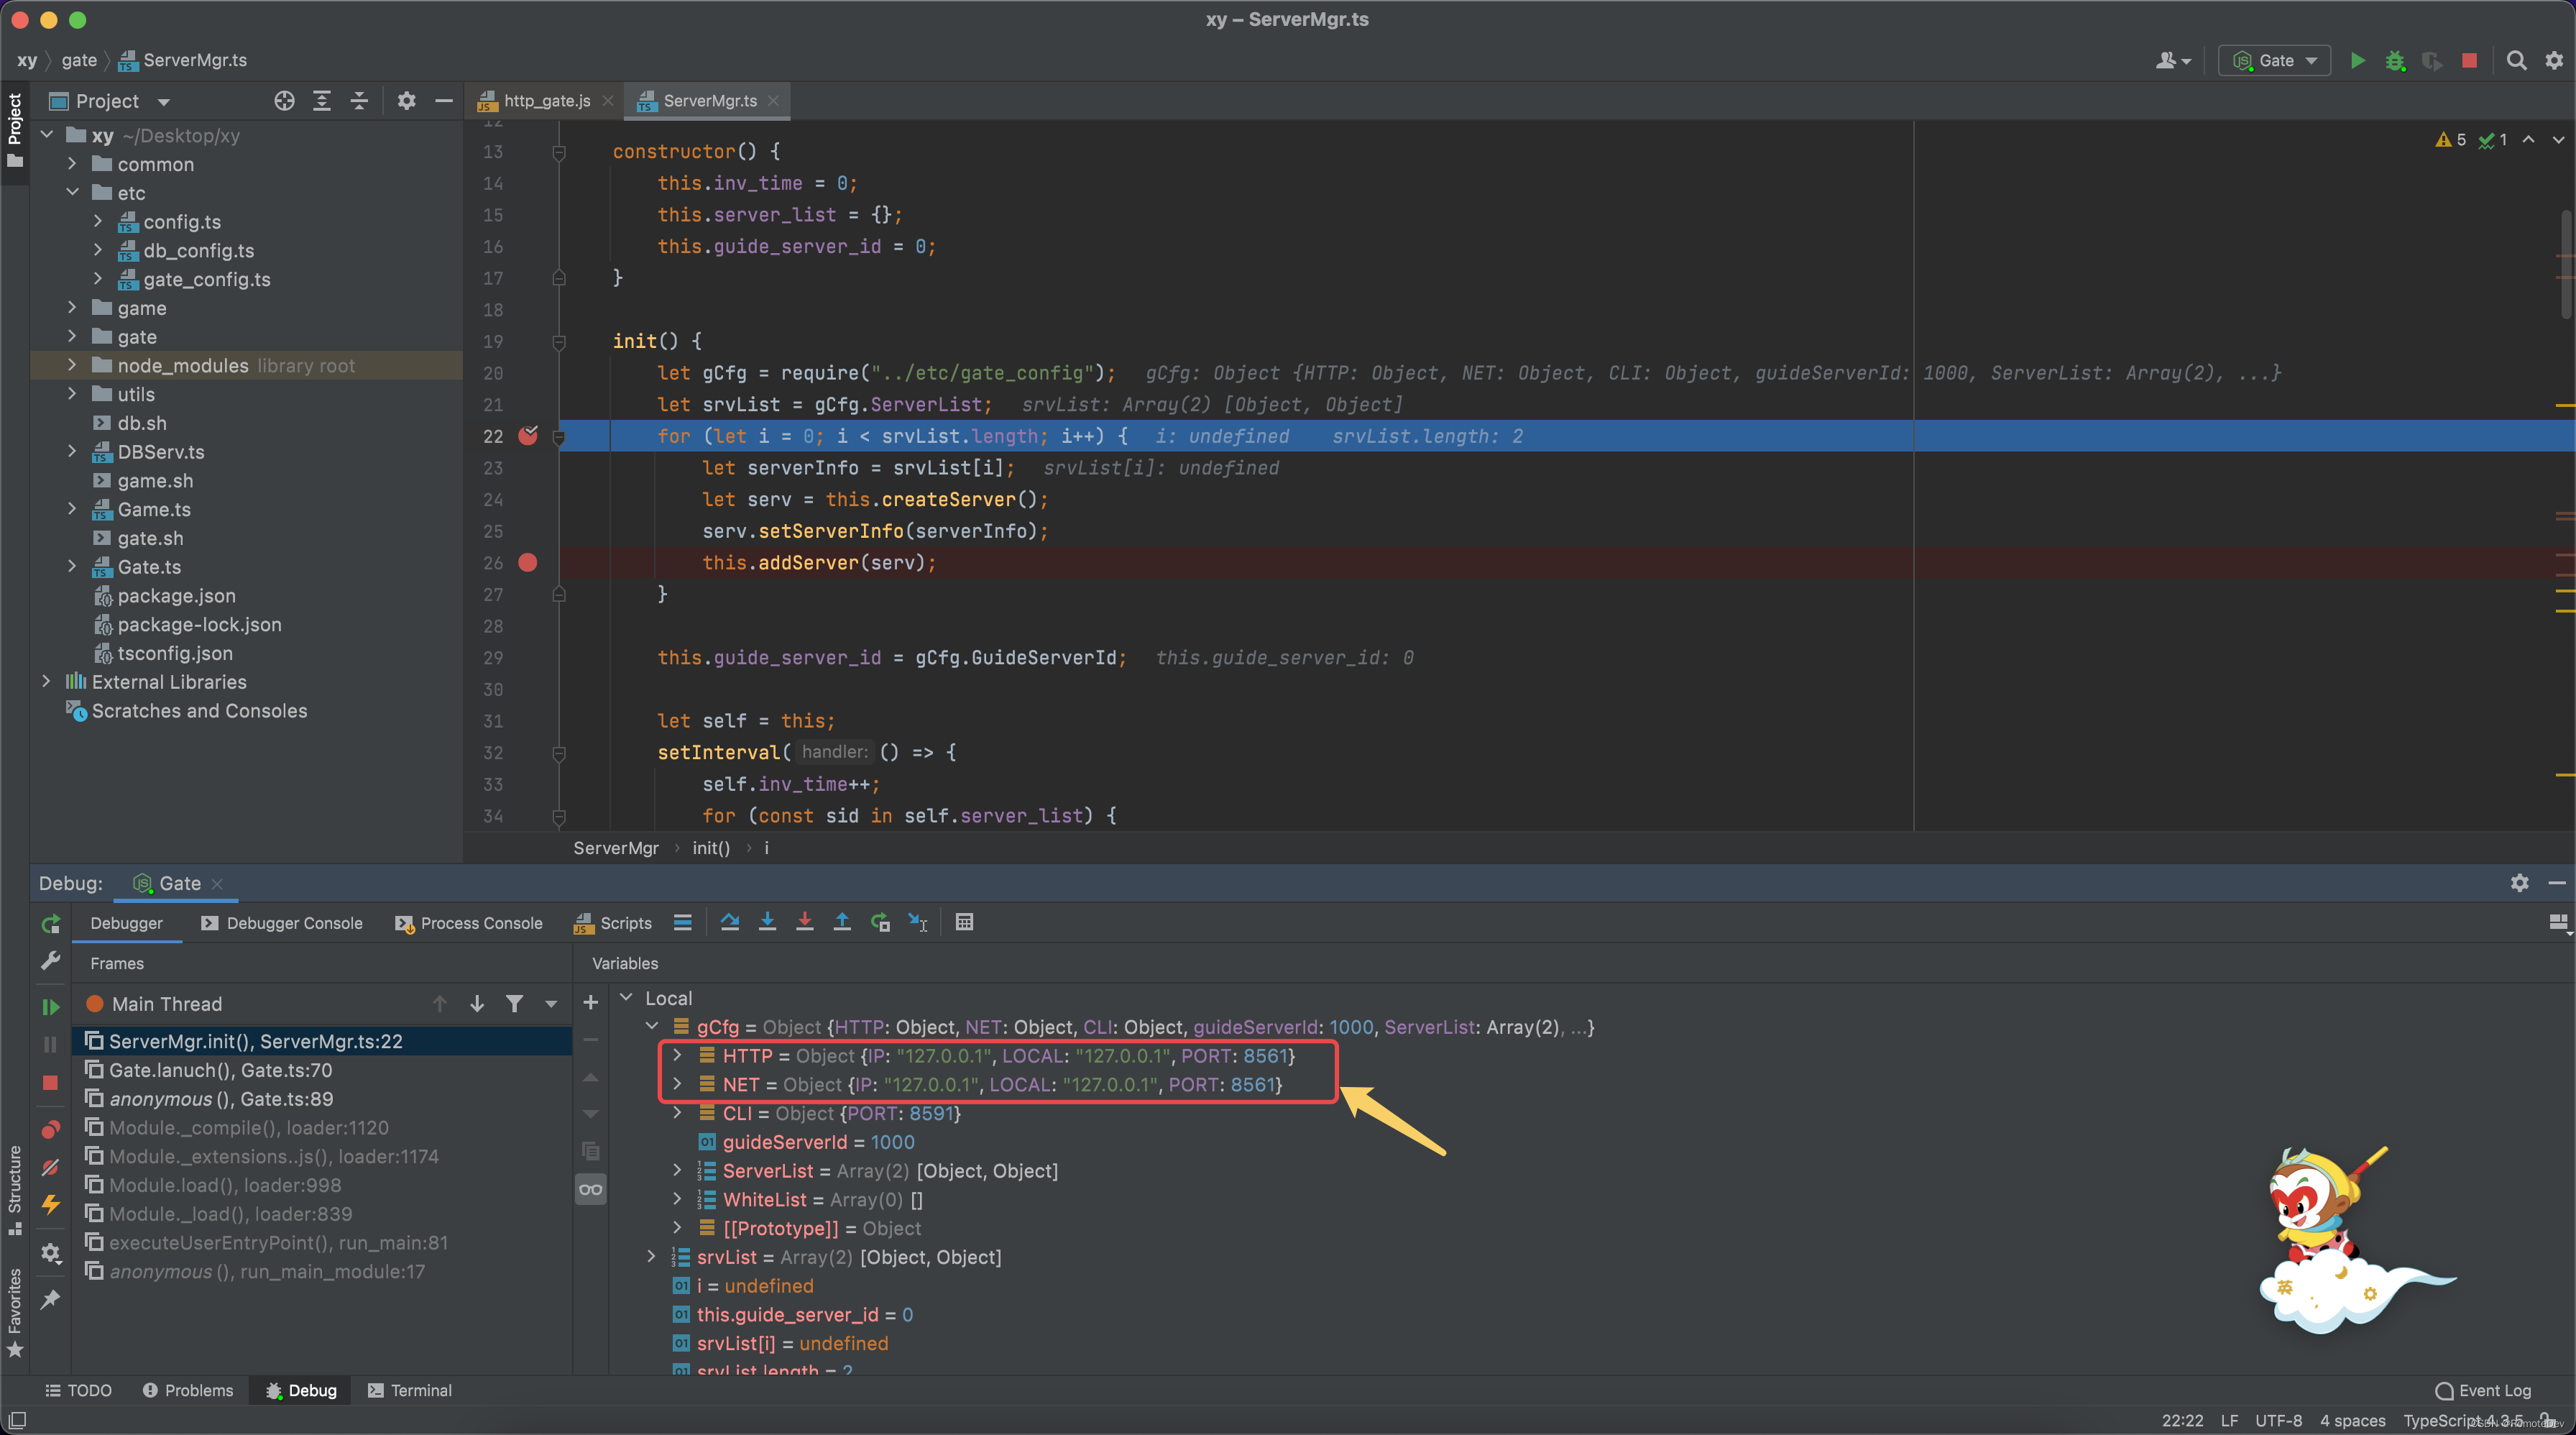This screenshot has height=1435, width=2576.
Task: Select ServerMgr.ts editor tab
Action: (708, 101)
